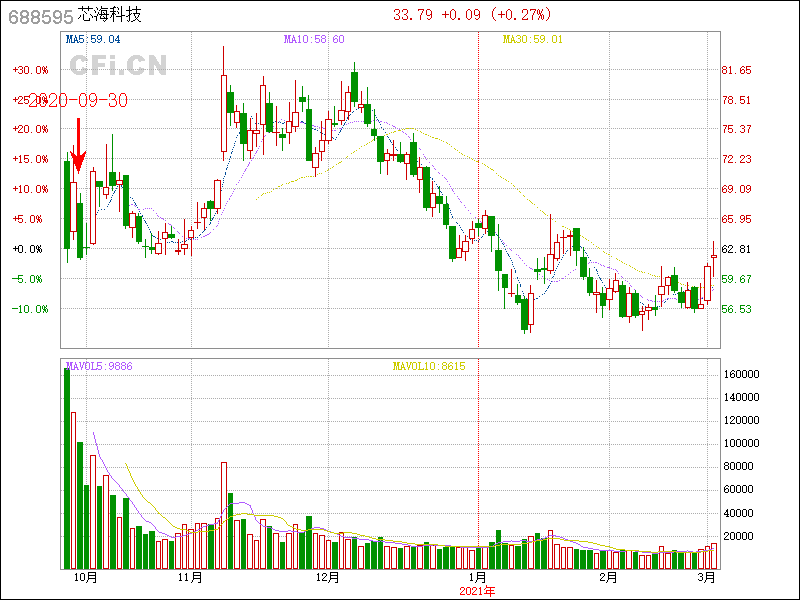Jump to 10月 on the time axis
Screen dimensions: 800x600
click(85, 578)
